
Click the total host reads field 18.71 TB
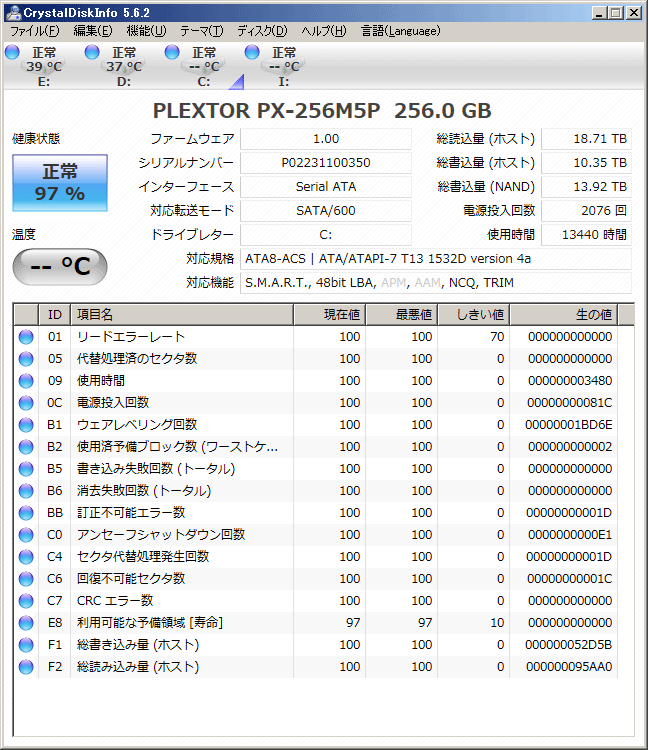coord(586,139)
